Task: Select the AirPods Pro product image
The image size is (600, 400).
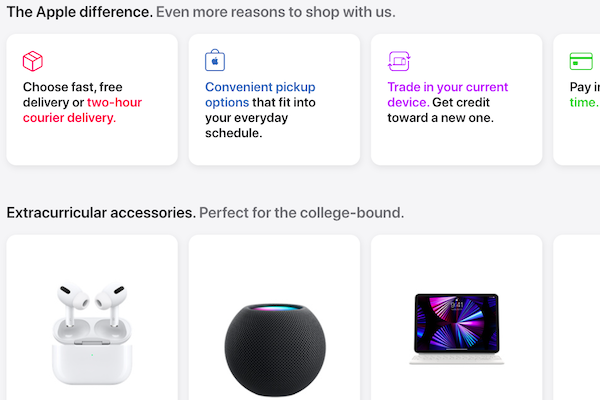Action: (92, 333)
